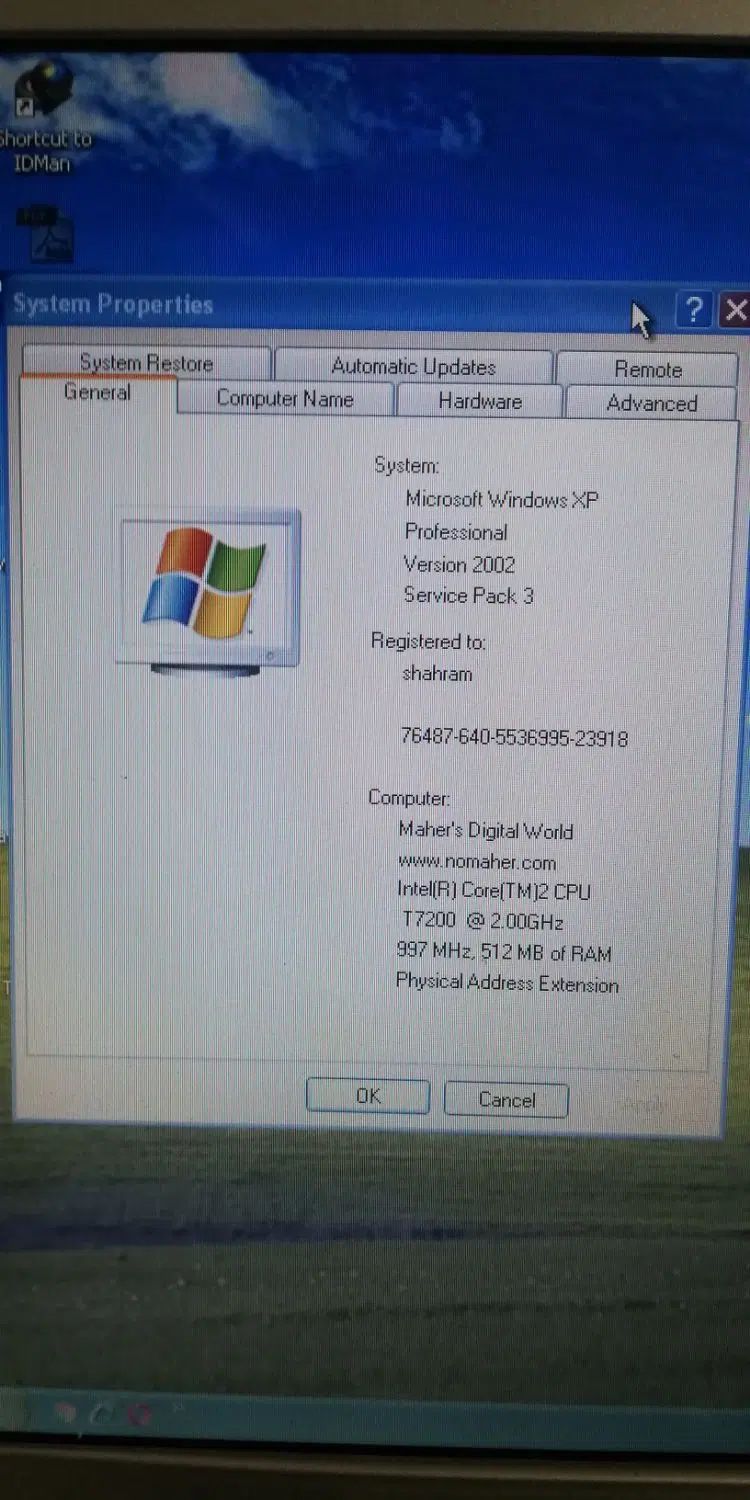The height and width of the screenshot is (1500, 750).
Task: Click the Physical Address Extension text
Action: tap(507, 983)
